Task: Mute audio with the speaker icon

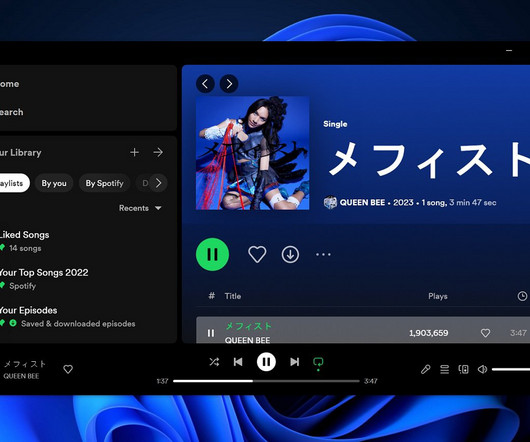Action: point(482,369)
